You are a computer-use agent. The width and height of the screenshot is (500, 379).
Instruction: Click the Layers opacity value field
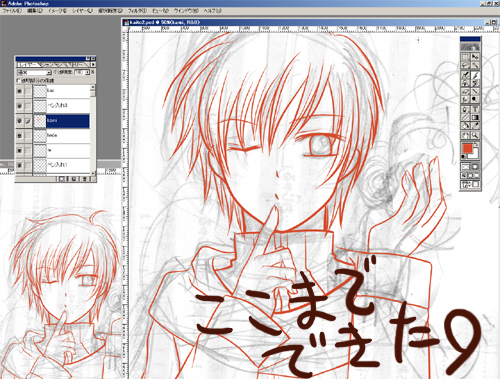80,72
